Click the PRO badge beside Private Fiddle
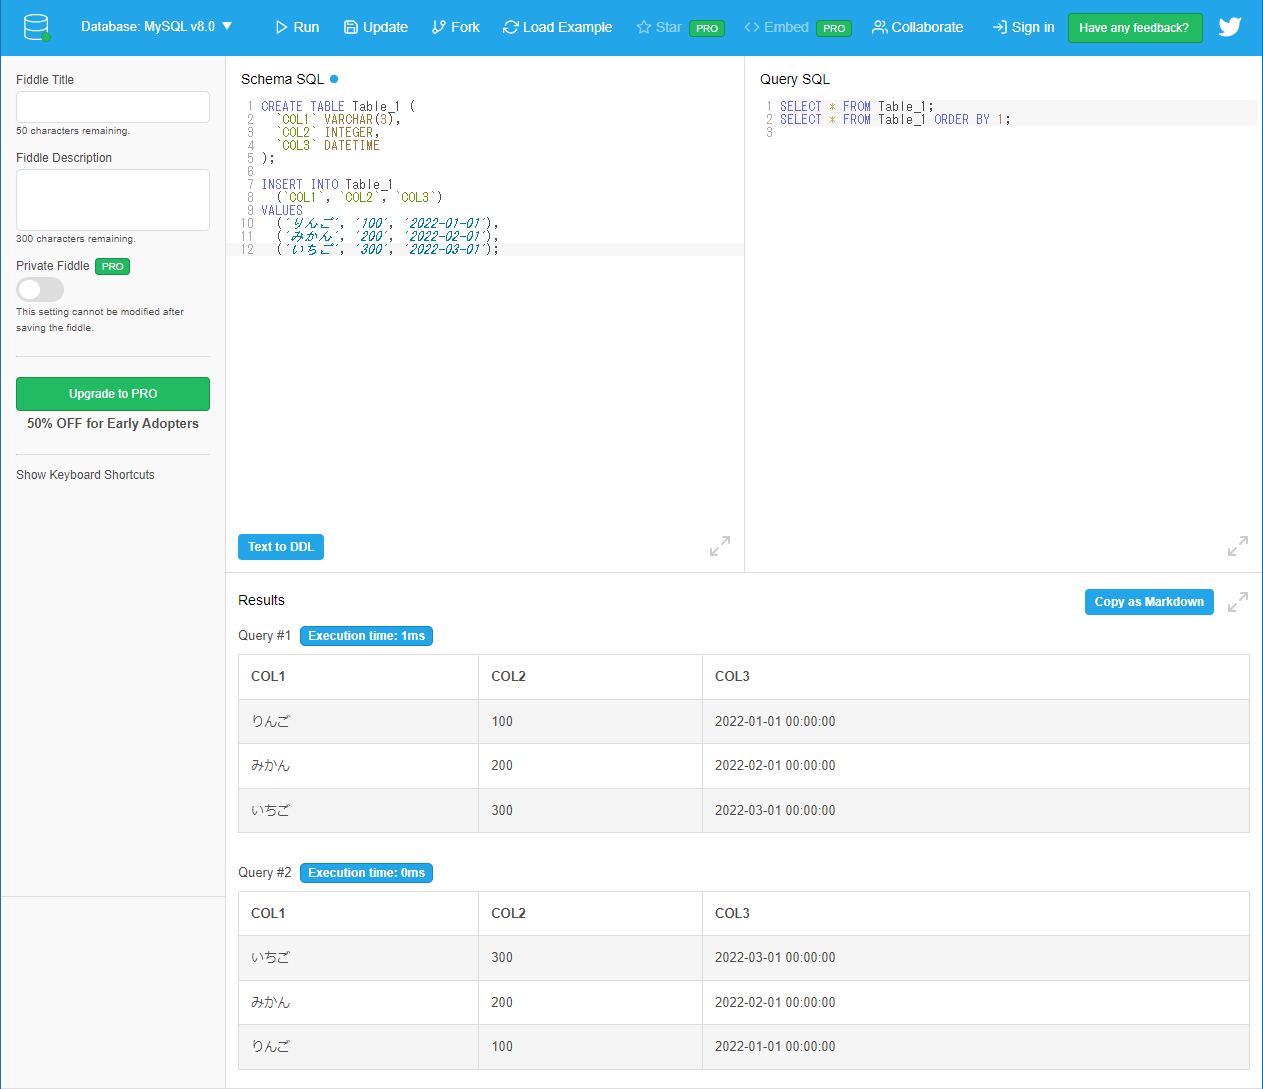The width and height of the screenshot is (1263, 1089). click(113, 266)
